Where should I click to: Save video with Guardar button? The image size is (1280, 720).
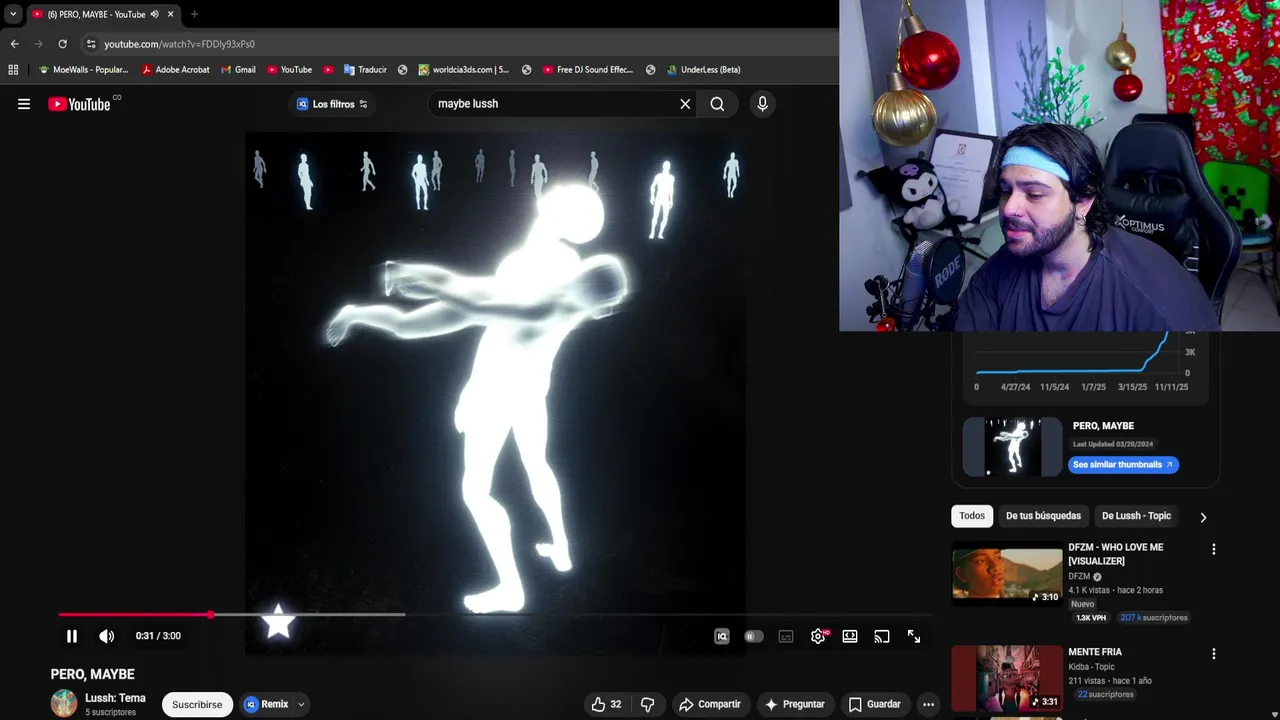click(x=874, y=704)
